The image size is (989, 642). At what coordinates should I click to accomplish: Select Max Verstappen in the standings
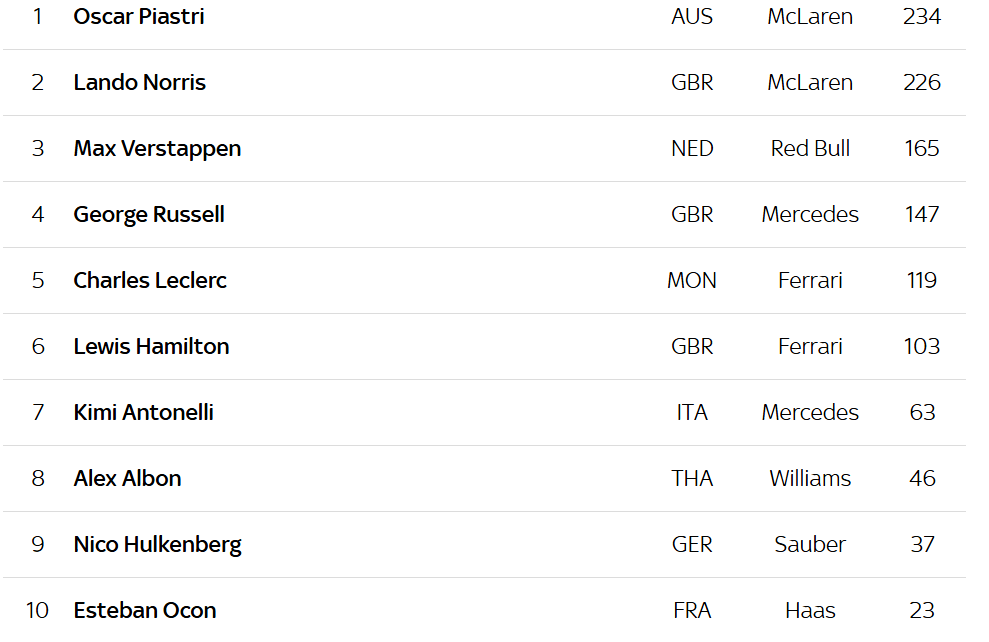click(x=157, y=149)
